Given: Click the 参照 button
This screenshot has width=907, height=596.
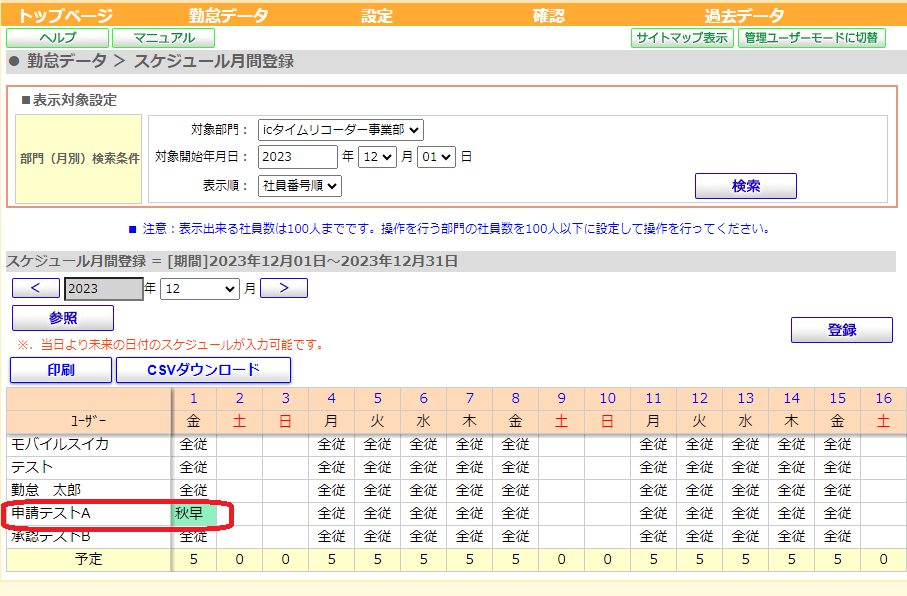Looking at the screenshot, I should 63,318.
